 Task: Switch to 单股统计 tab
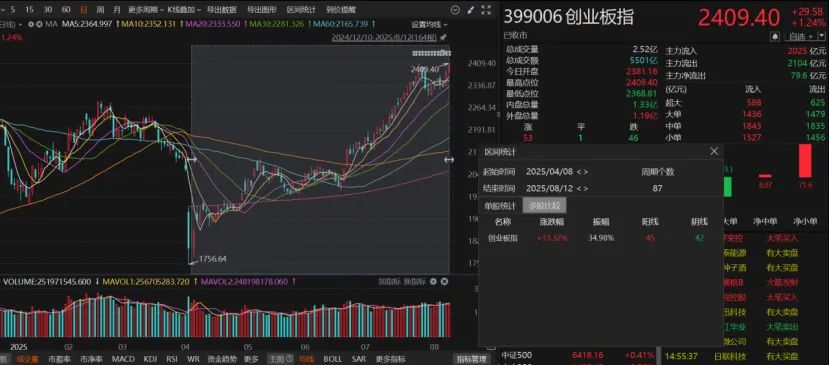click(x=500, y=206)
